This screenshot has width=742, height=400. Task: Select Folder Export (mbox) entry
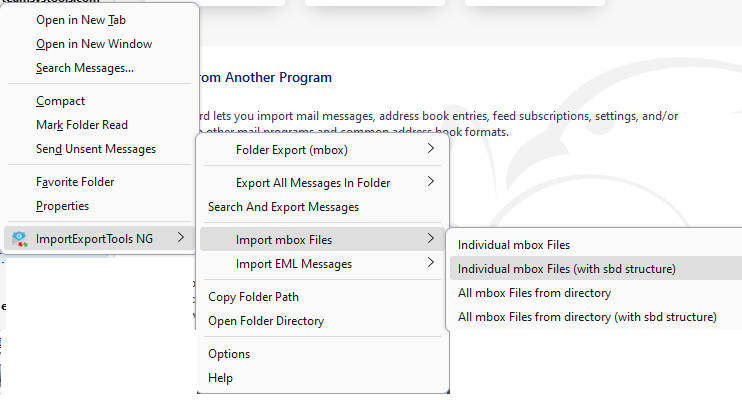coord(292,150)
